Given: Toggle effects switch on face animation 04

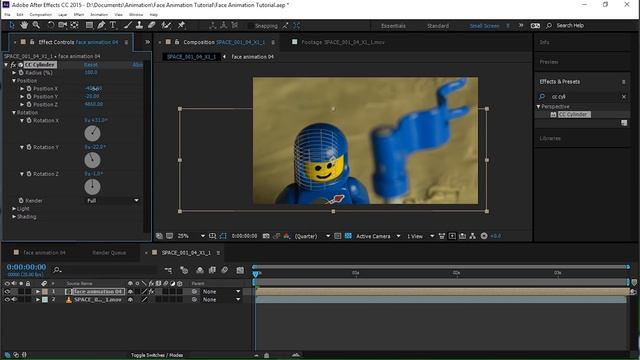Looking at the screenshot, I should [x=151, y=291].
